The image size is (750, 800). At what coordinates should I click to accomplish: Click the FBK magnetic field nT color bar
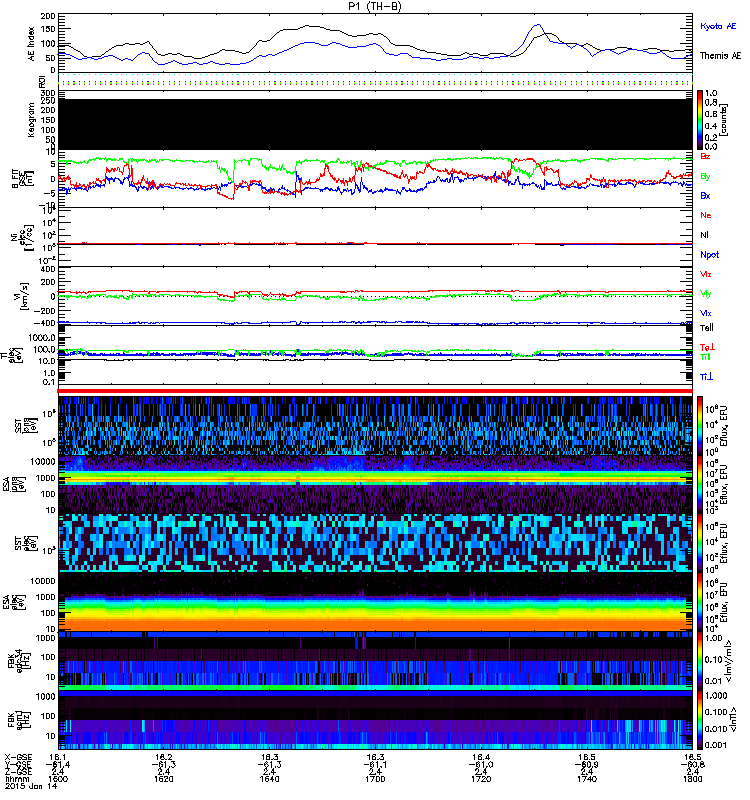pos(700,720)
